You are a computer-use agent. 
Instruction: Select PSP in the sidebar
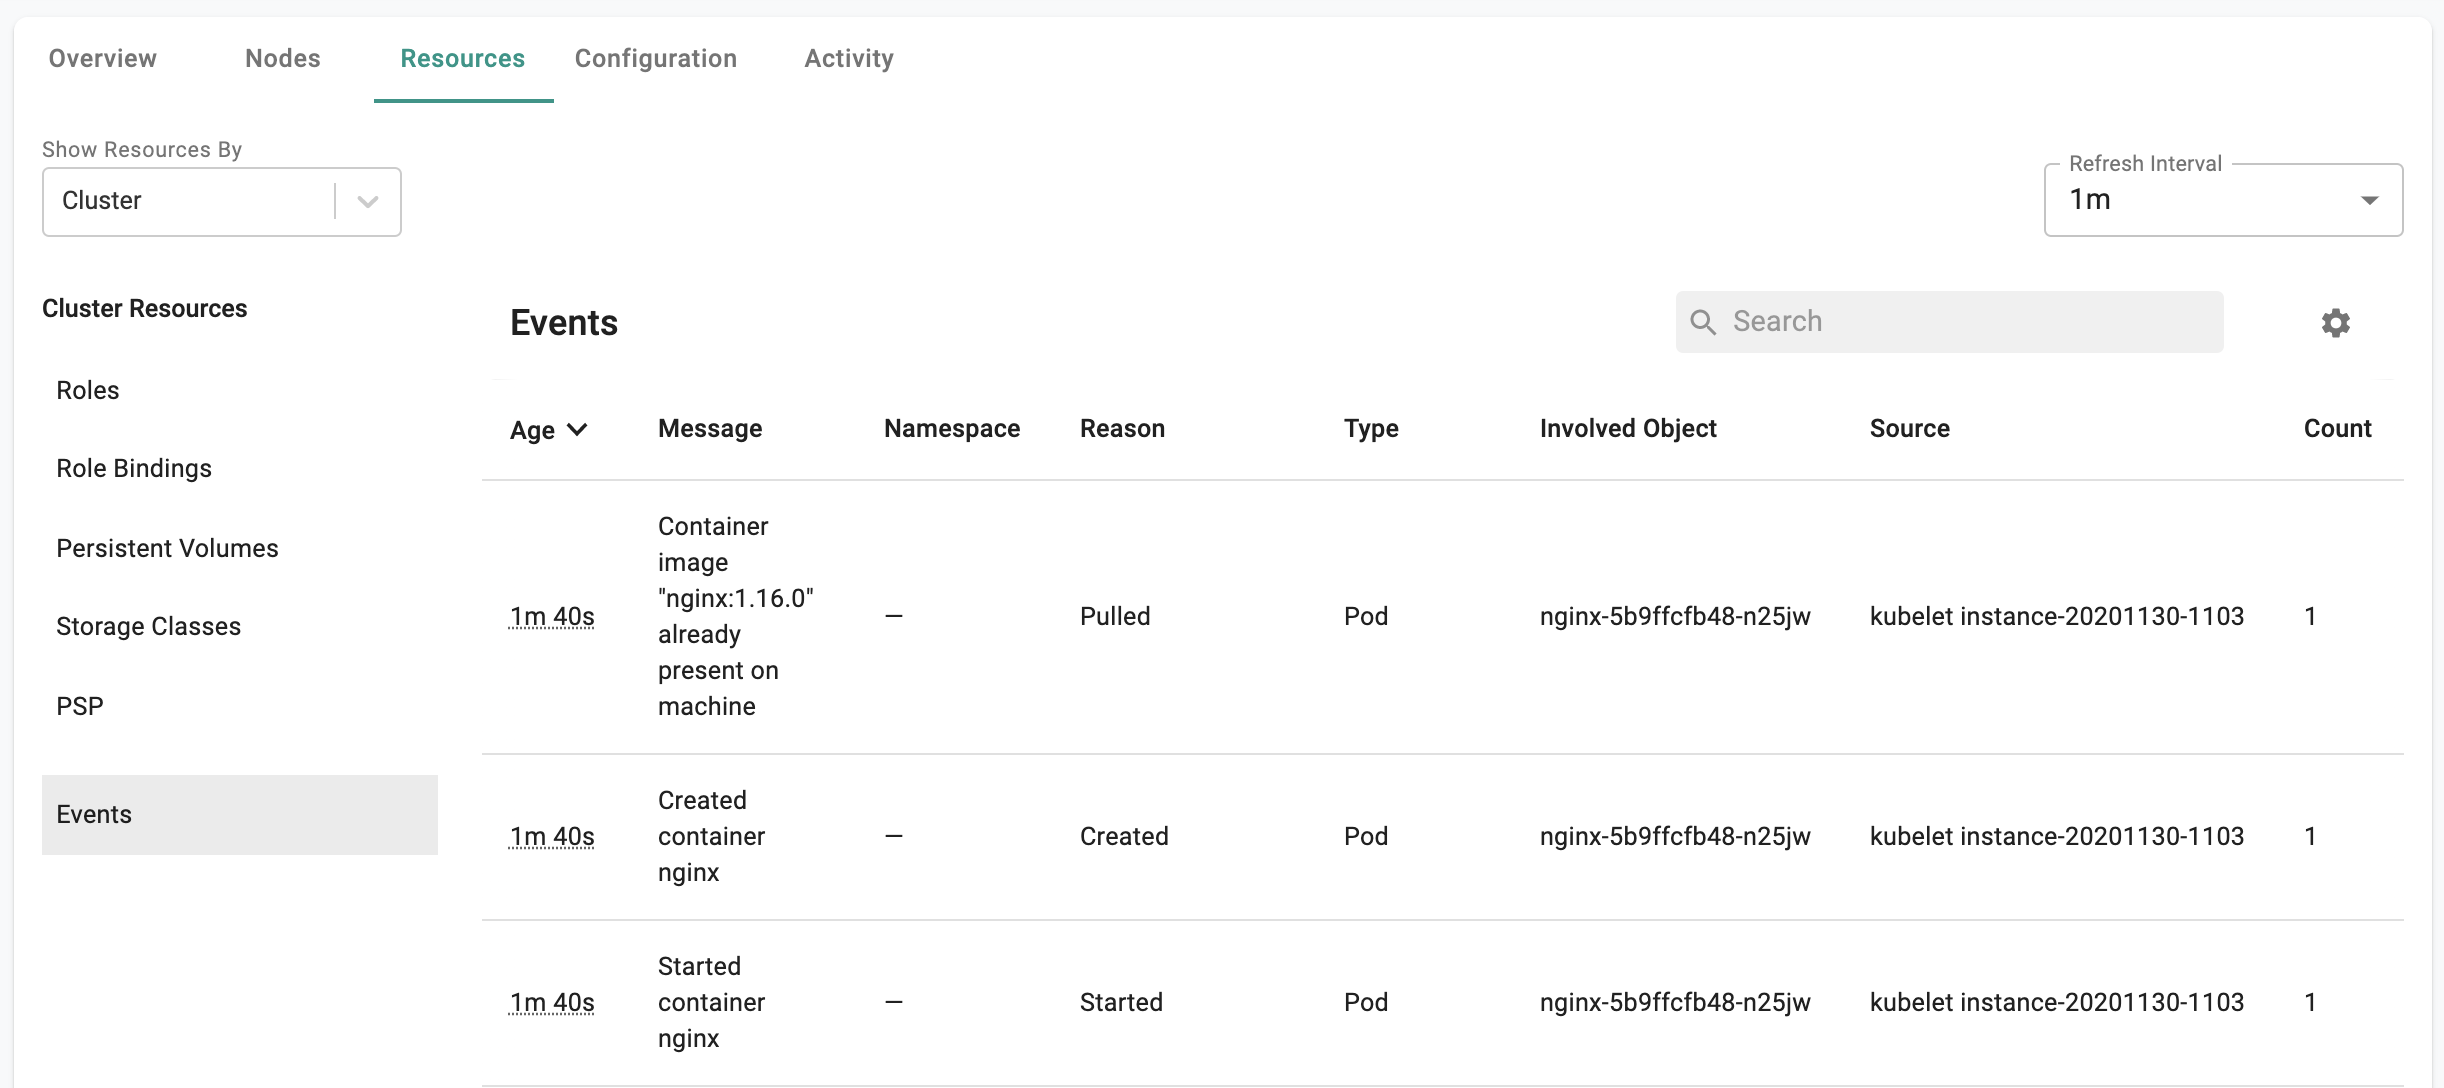pyautogui.click(x=80, y=706)
